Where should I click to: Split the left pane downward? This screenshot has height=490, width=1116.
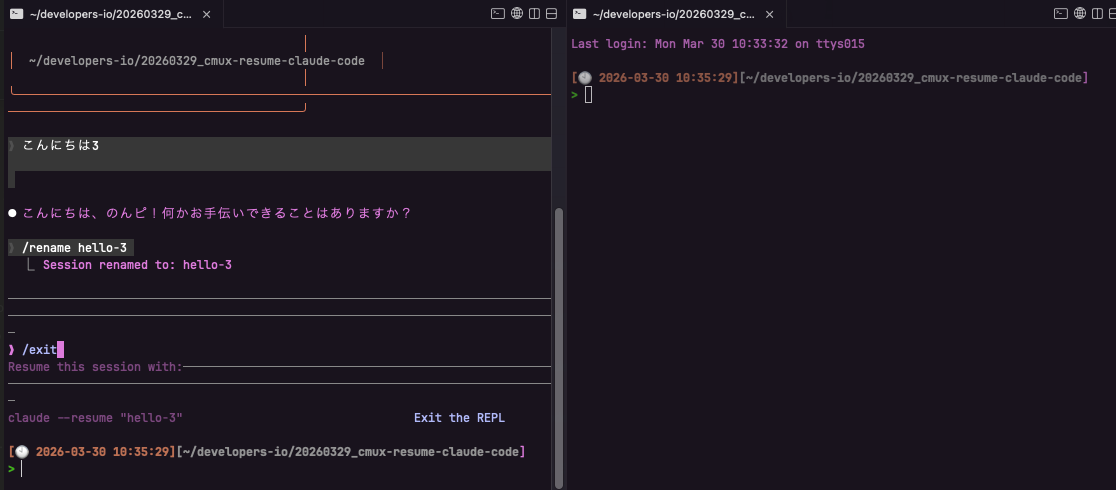coord(553,14)
